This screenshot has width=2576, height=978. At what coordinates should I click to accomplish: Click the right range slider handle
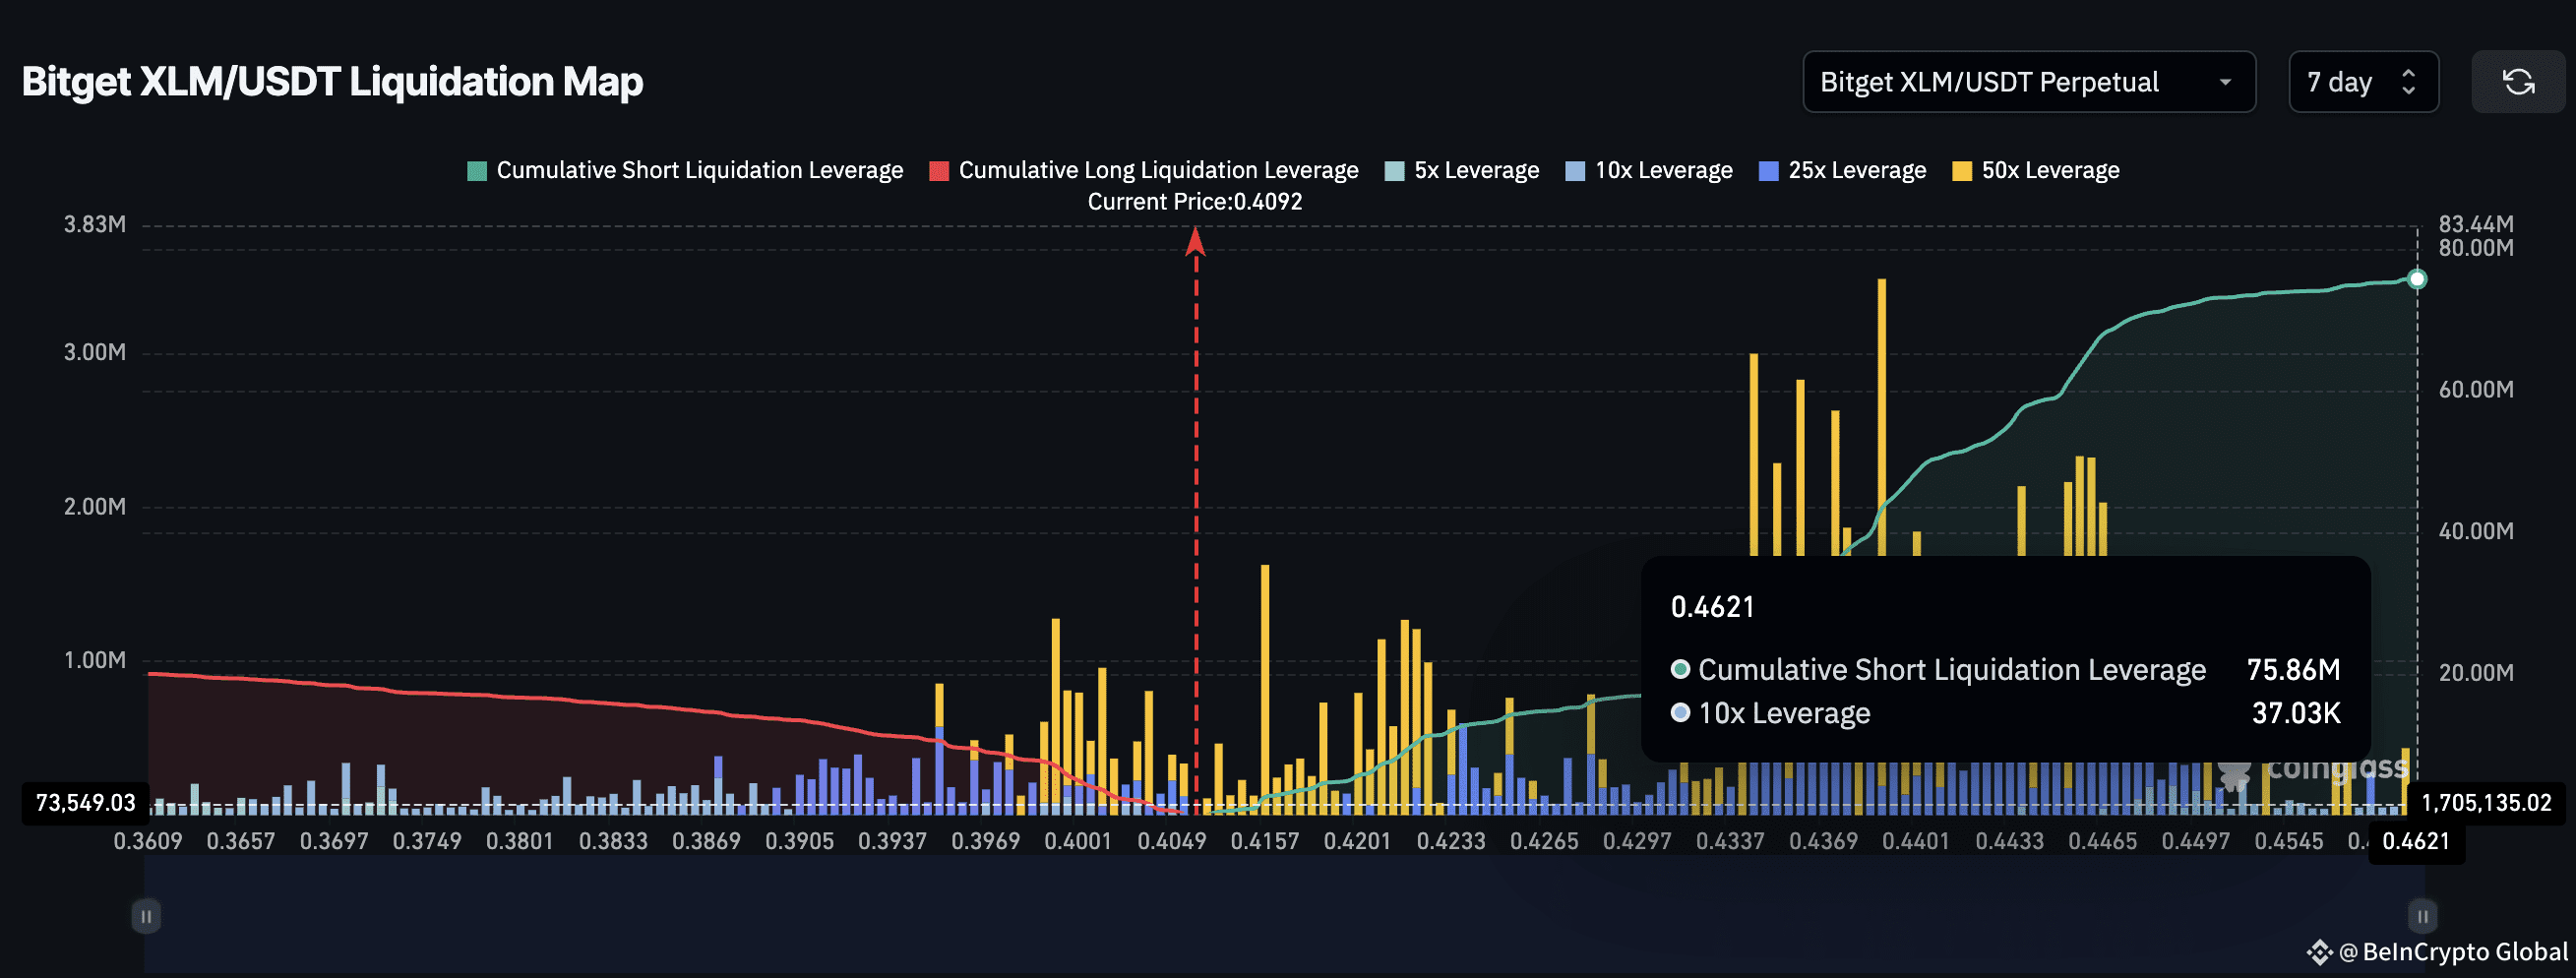pyautogui.click(x=2422, y=916)
